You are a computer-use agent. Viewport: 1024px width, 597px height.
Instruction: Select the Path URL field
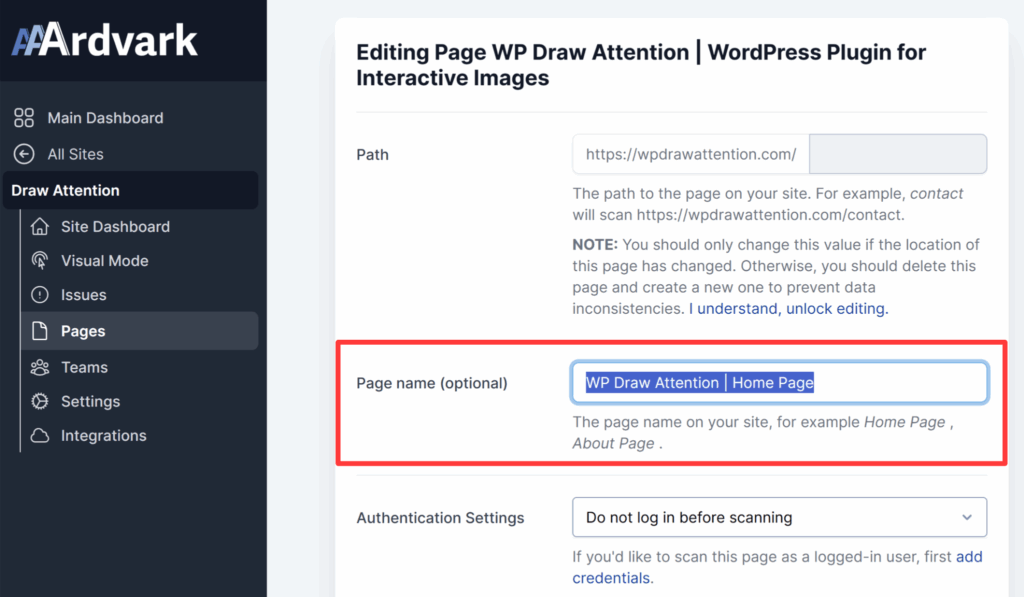[x=688, y=154]
